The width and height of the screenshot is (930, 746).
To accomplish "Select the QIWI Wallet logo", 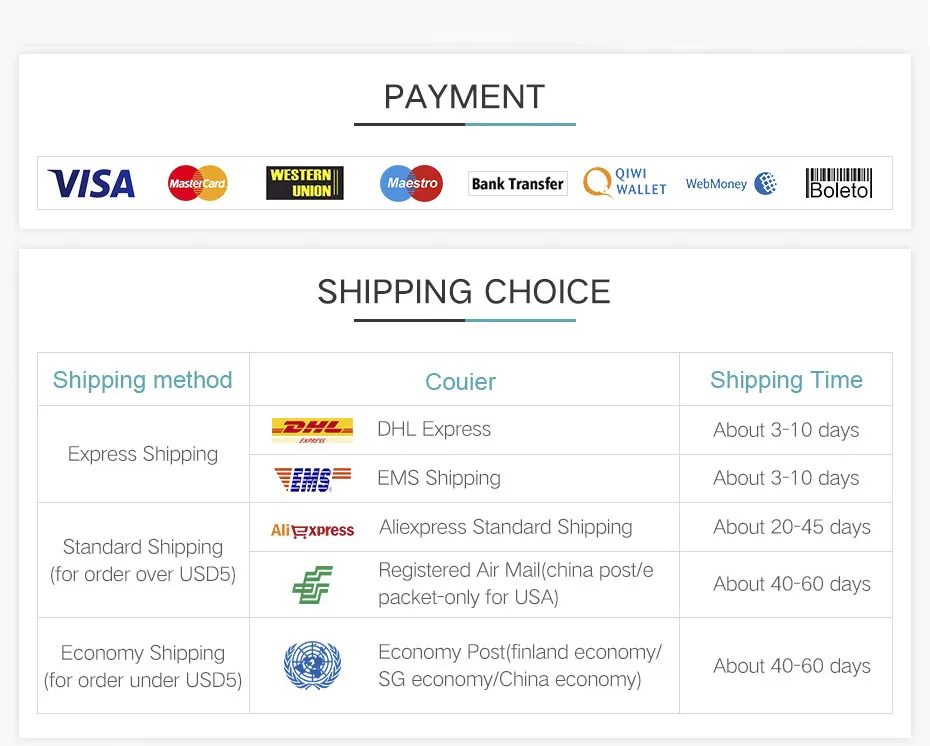I will click(625, 182).
